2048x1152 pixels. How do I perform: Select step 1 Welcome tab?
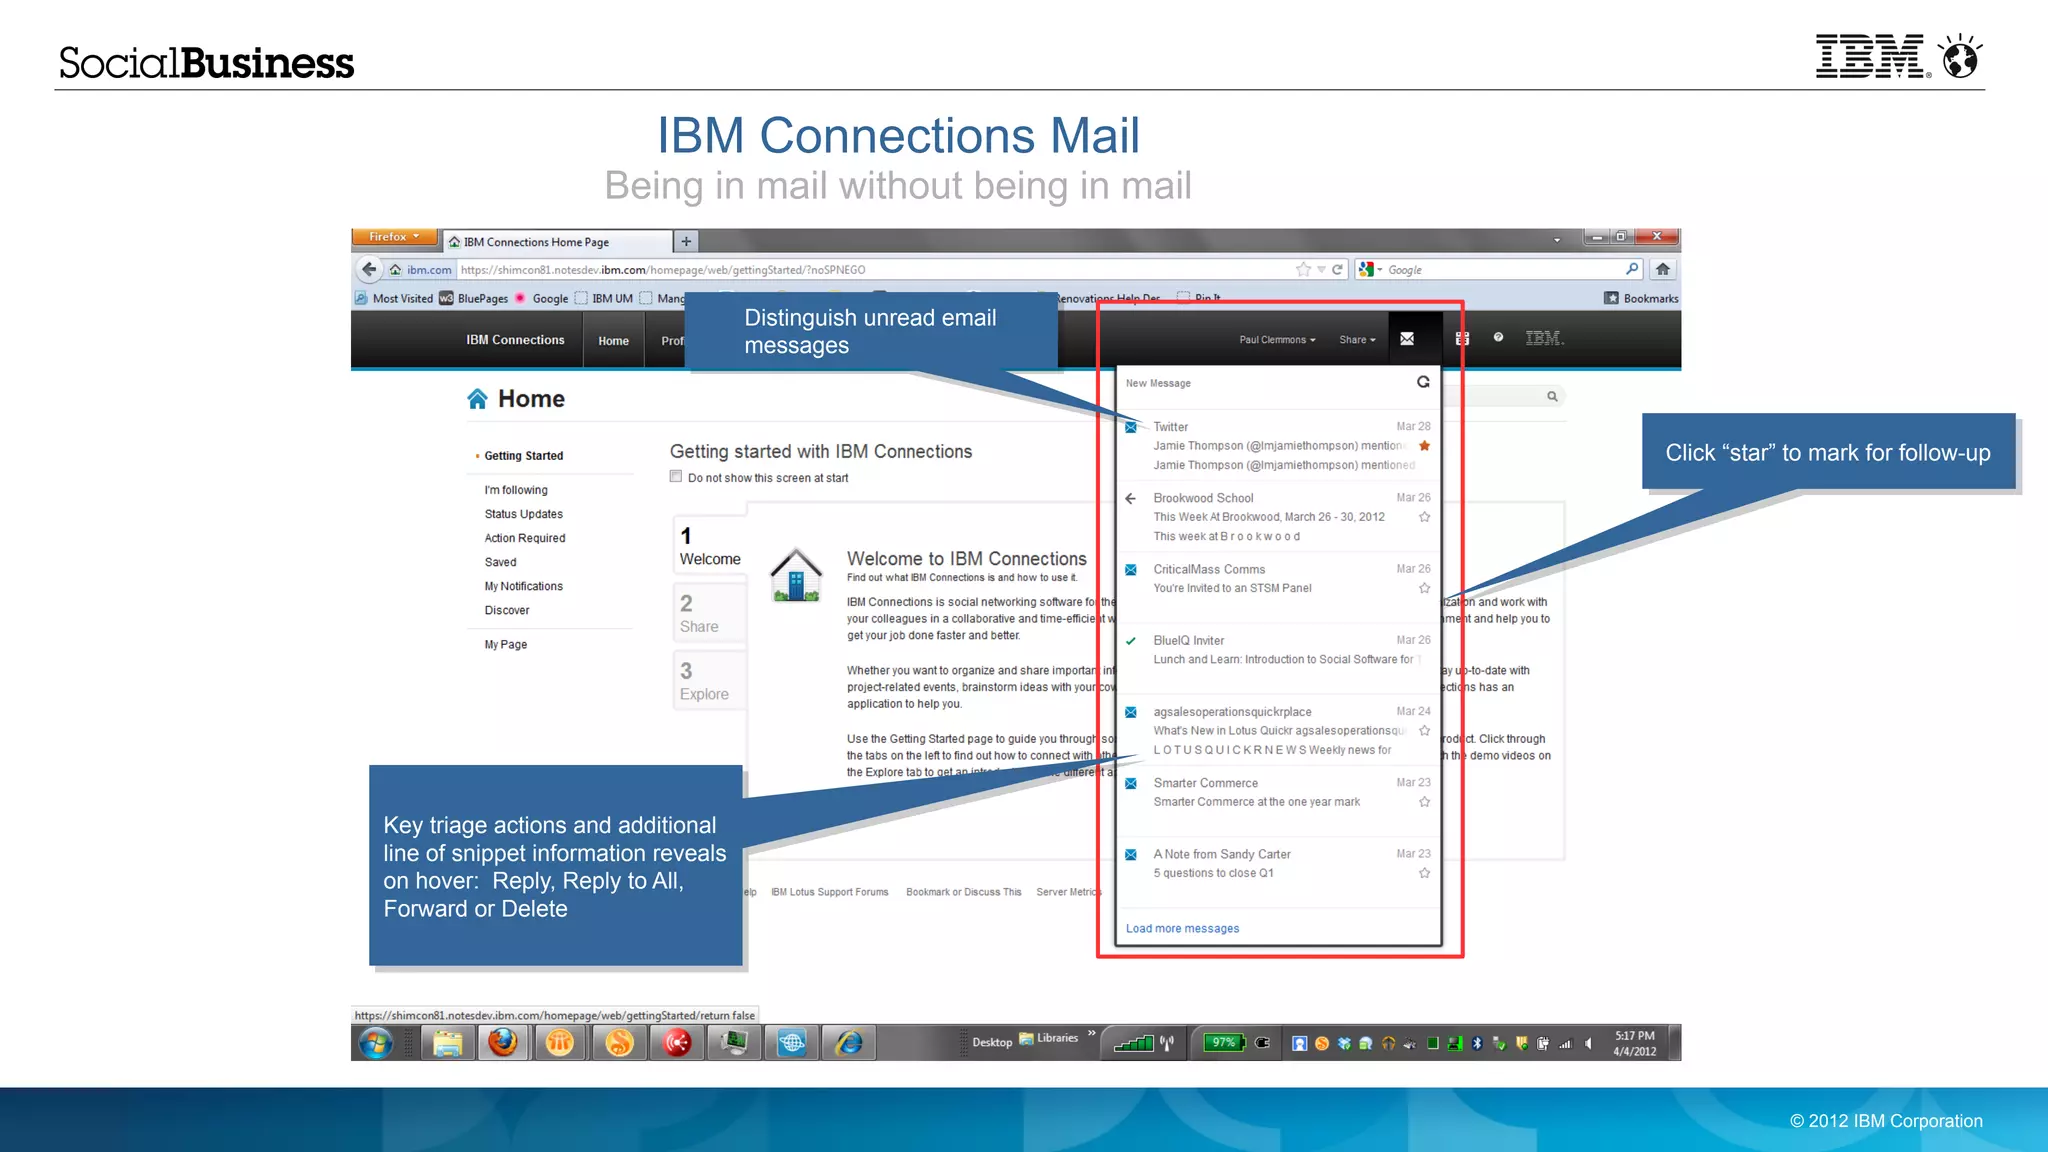[x=710, y=546]
